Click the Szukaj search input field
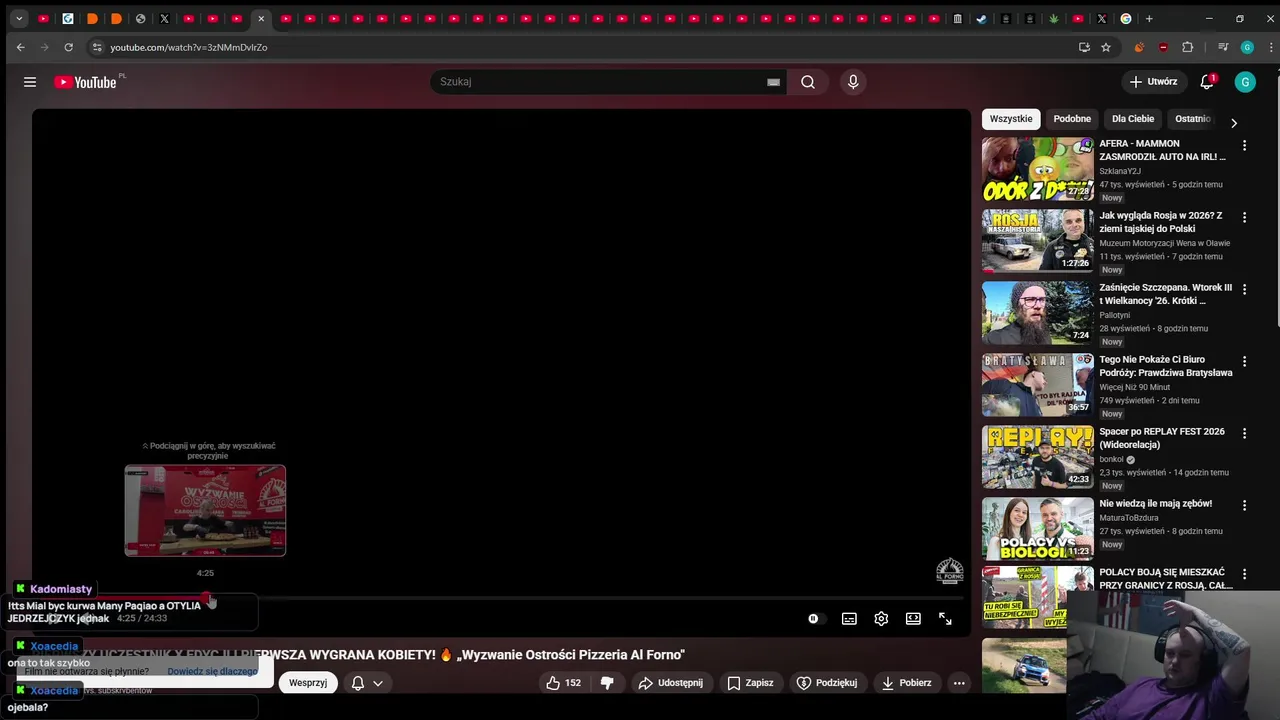This screenshot has width=1280, height=720. pyautogui.click(x=598, y=82)
